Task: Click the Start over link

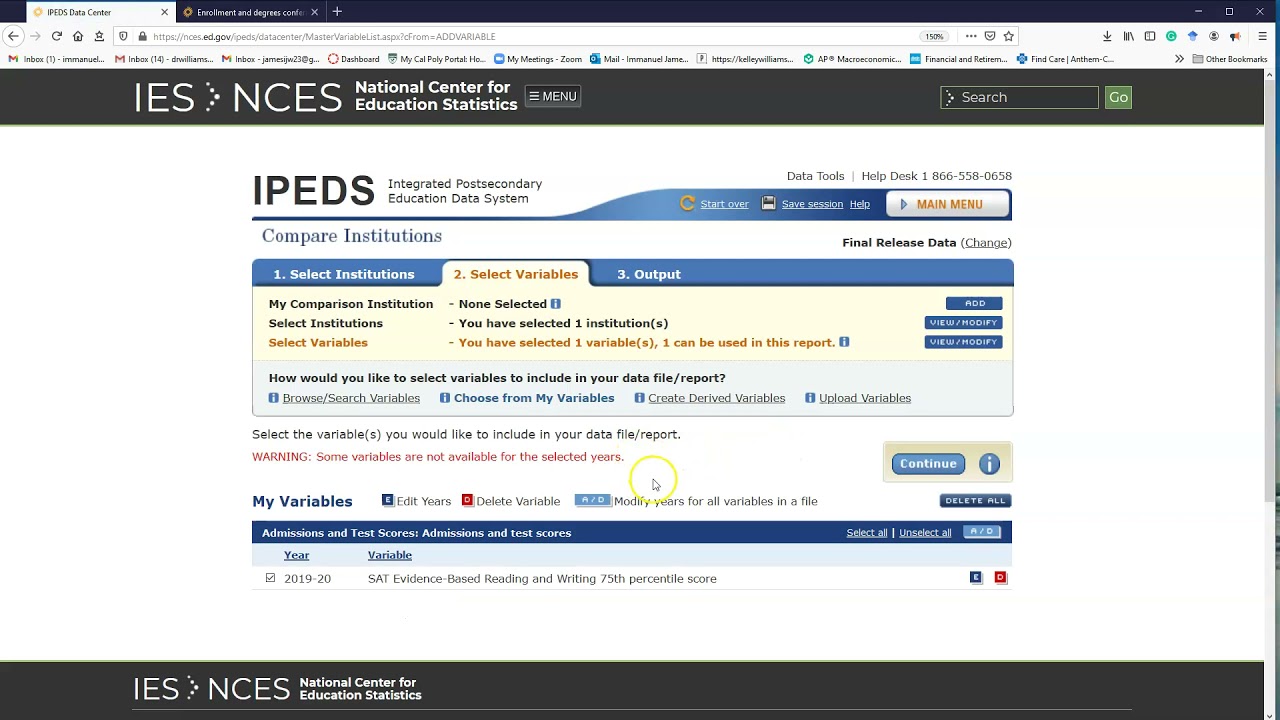Action: pos(724,204)
